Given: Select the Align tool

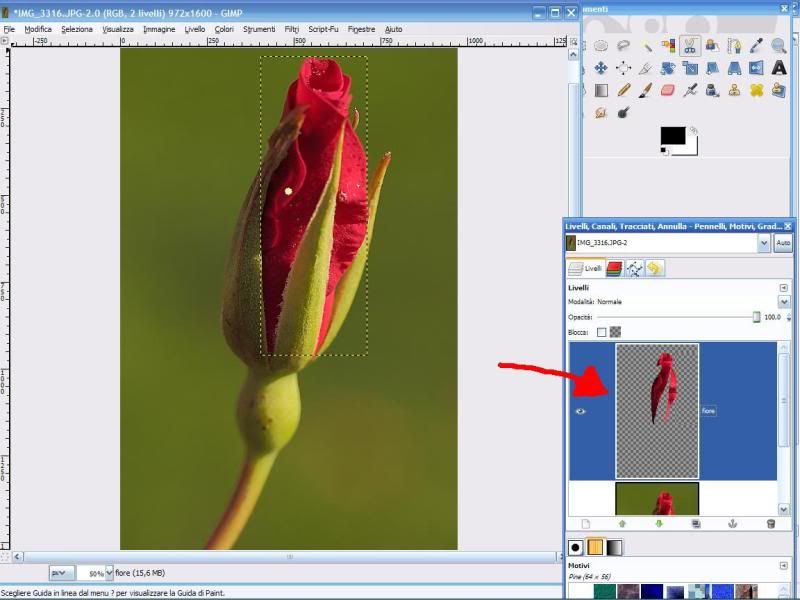Looking at the screenshot, I should coord(623,68).
